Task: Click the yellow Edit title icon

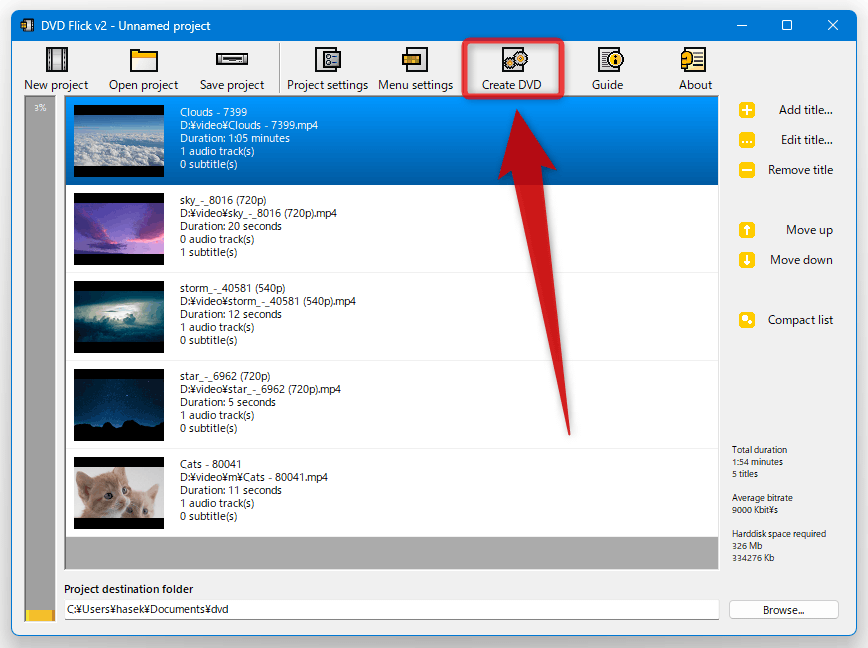Action: (747, 140)
